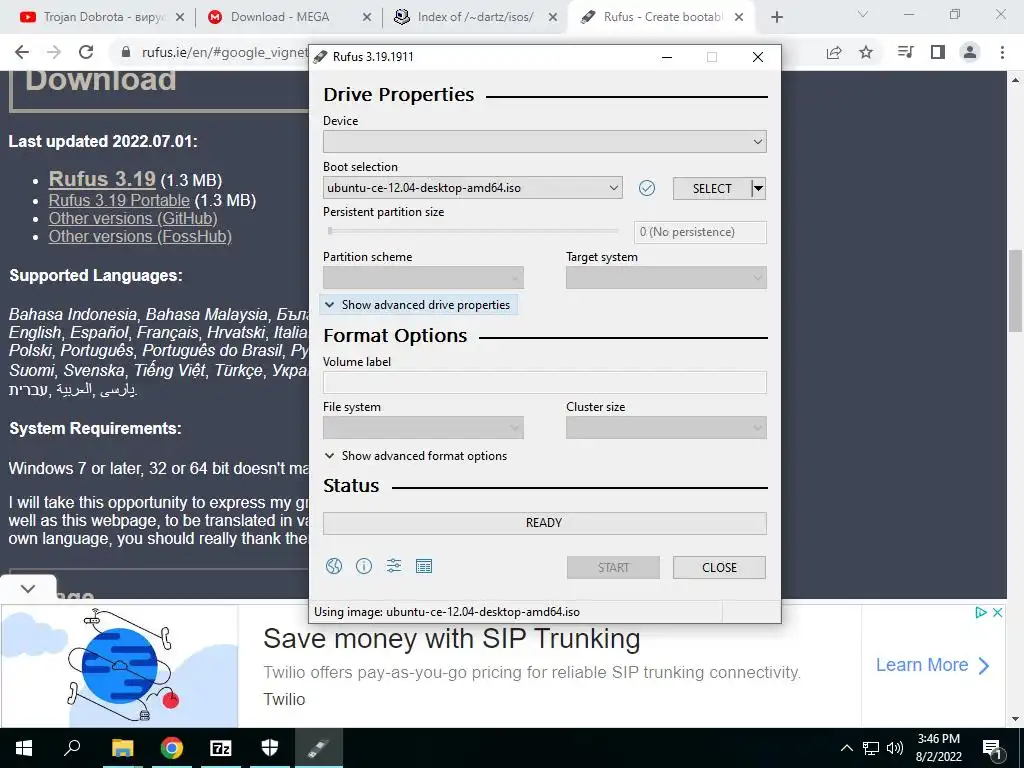Open Windows Security shield in taskbar
1024x768 pixels.
(x=270, y=748)
